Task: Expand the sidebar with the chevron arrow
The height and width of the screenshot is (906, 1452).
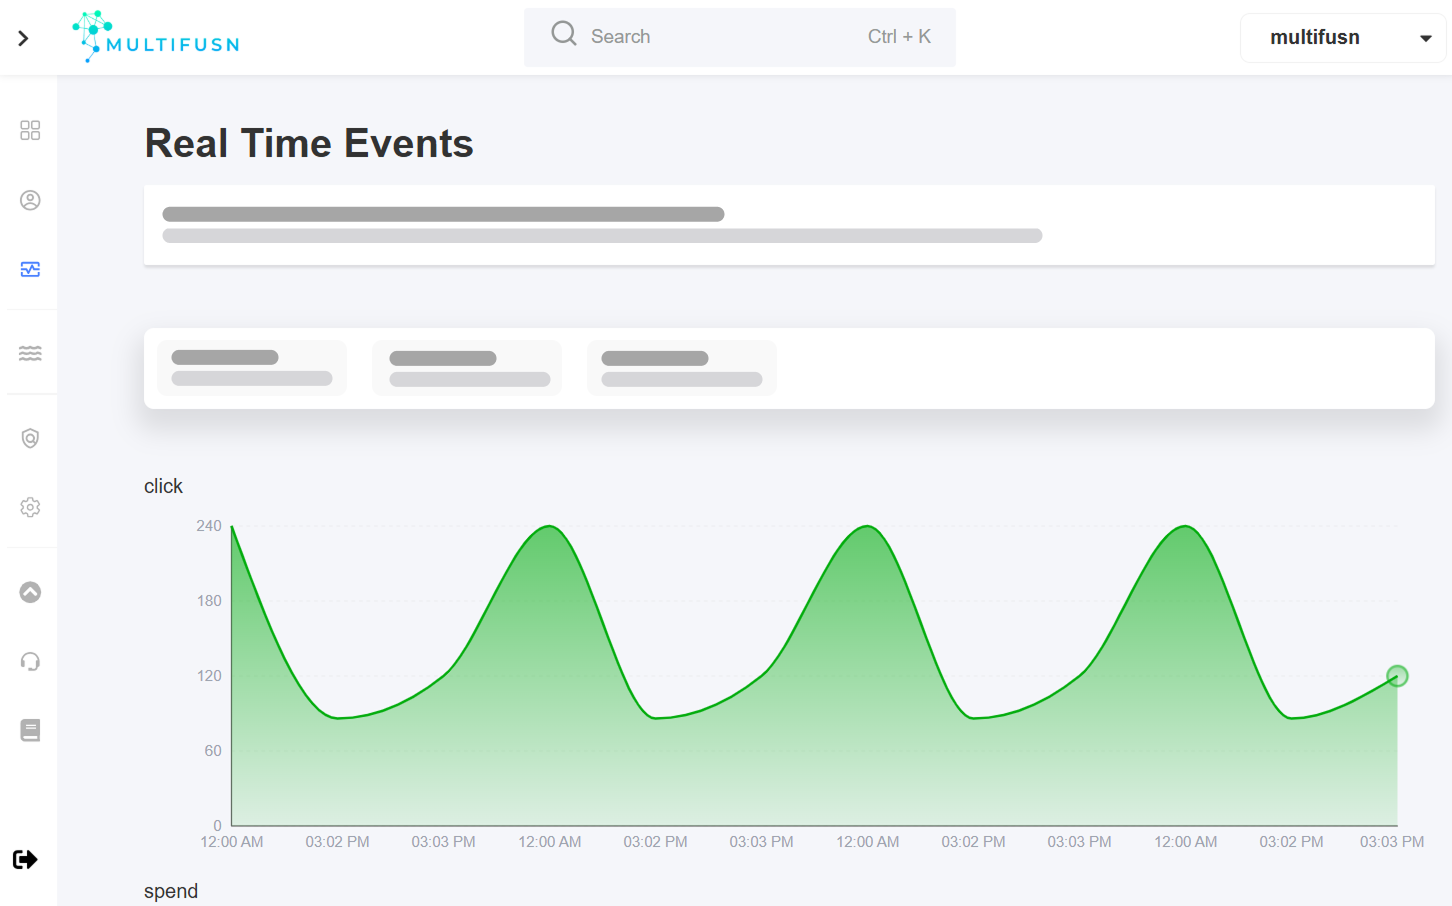Action: tap(23, 38)
